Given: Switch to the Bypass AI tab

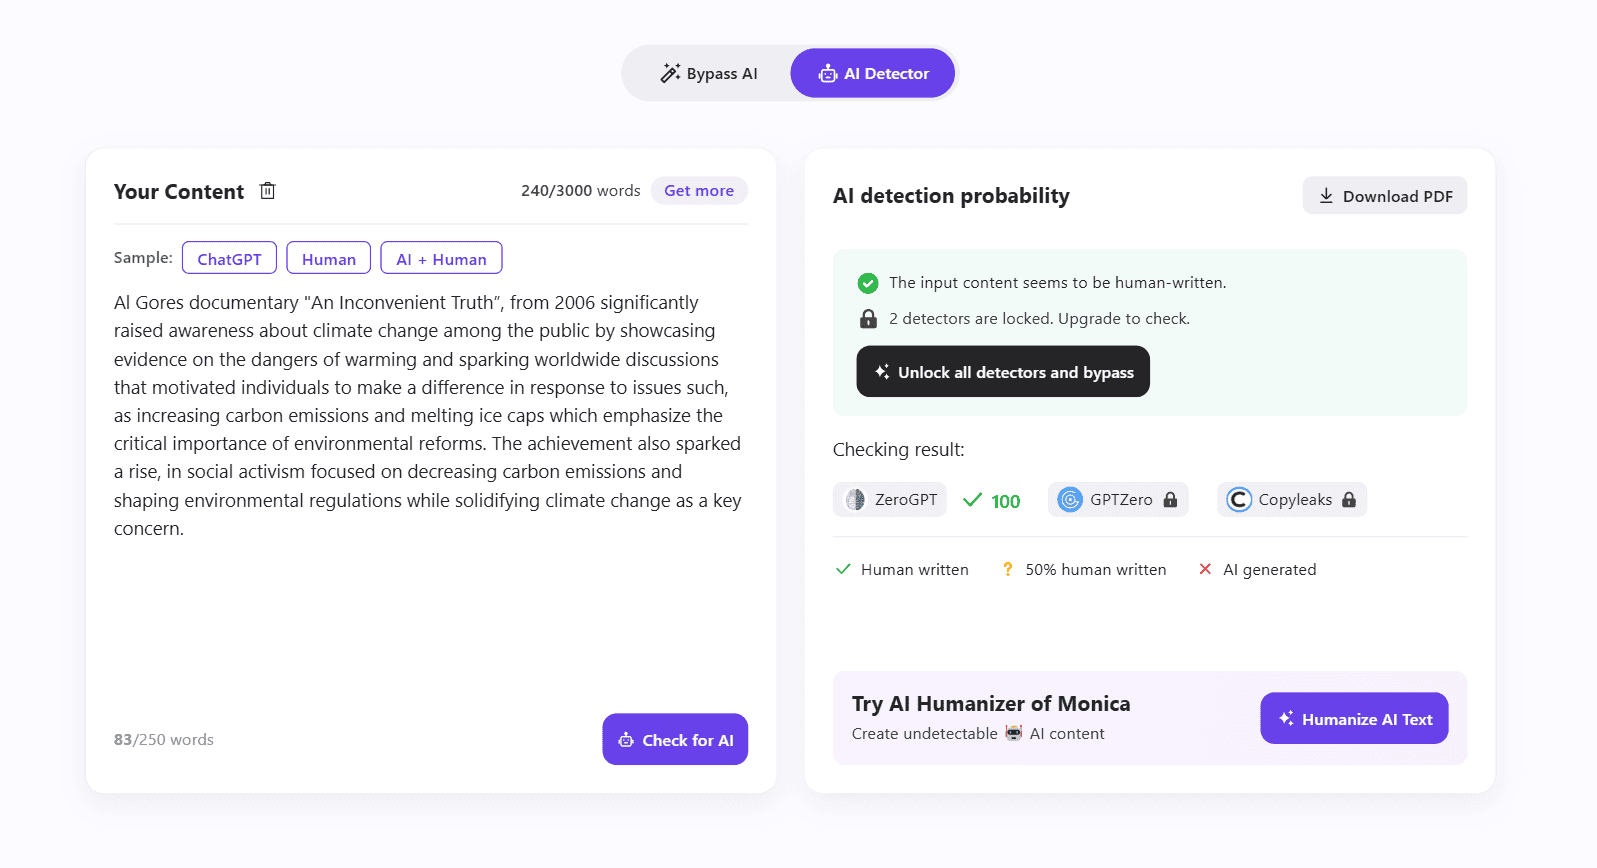Looking at the screenshot, I should (x=709, y=74).
